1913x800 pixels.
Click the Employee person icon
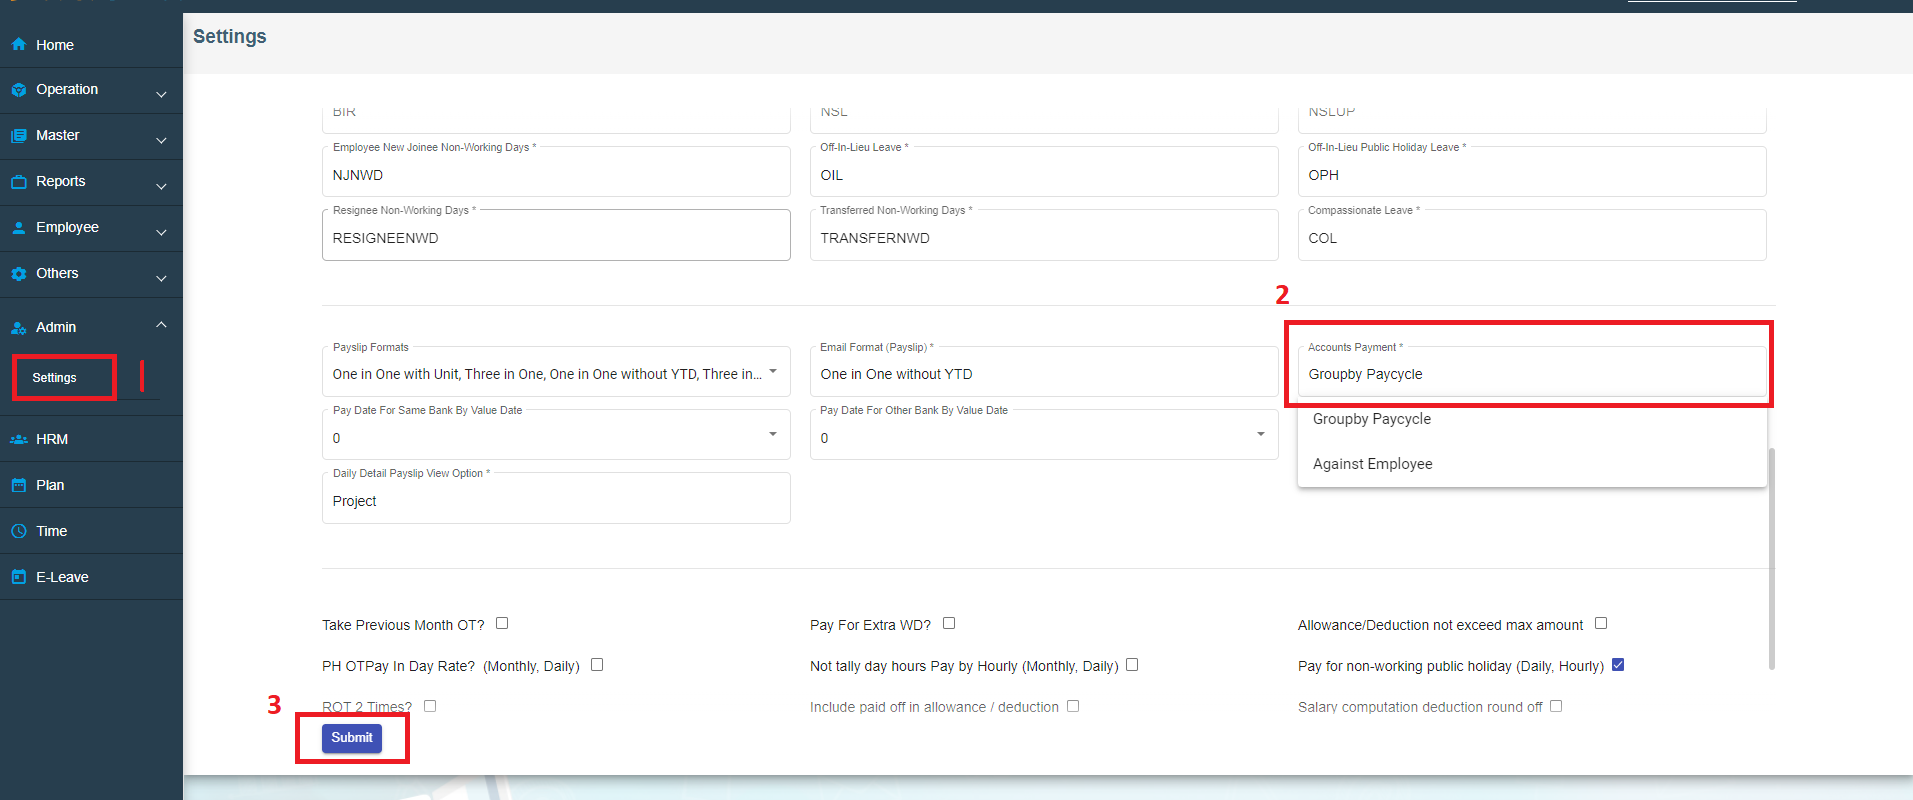tap(18, 228)
